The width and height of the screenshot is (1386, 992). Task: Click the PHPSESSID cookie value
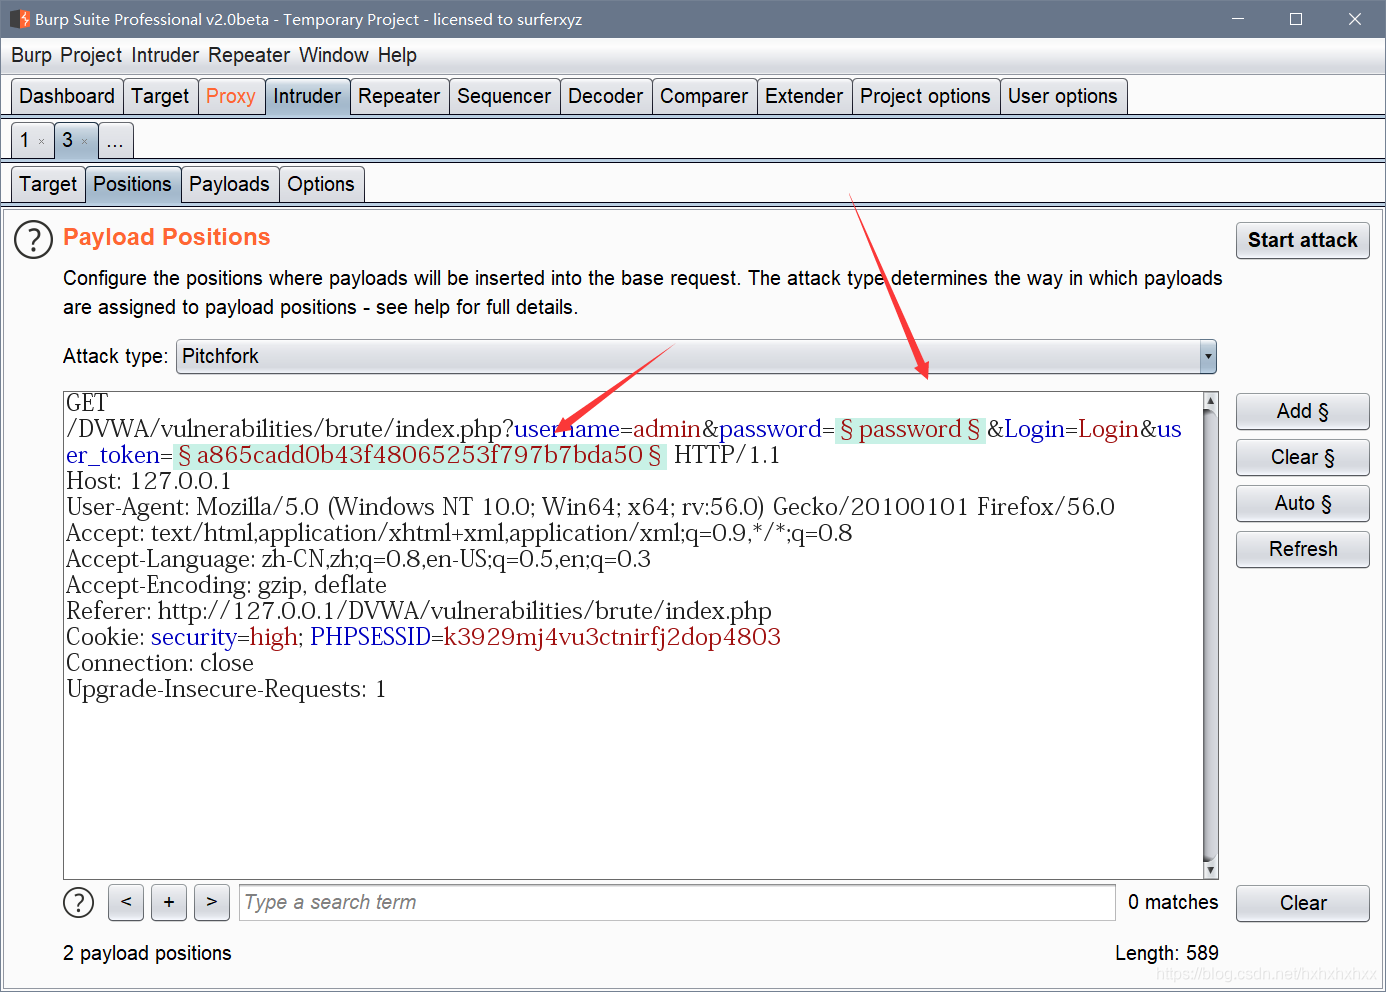pos(612,637)
